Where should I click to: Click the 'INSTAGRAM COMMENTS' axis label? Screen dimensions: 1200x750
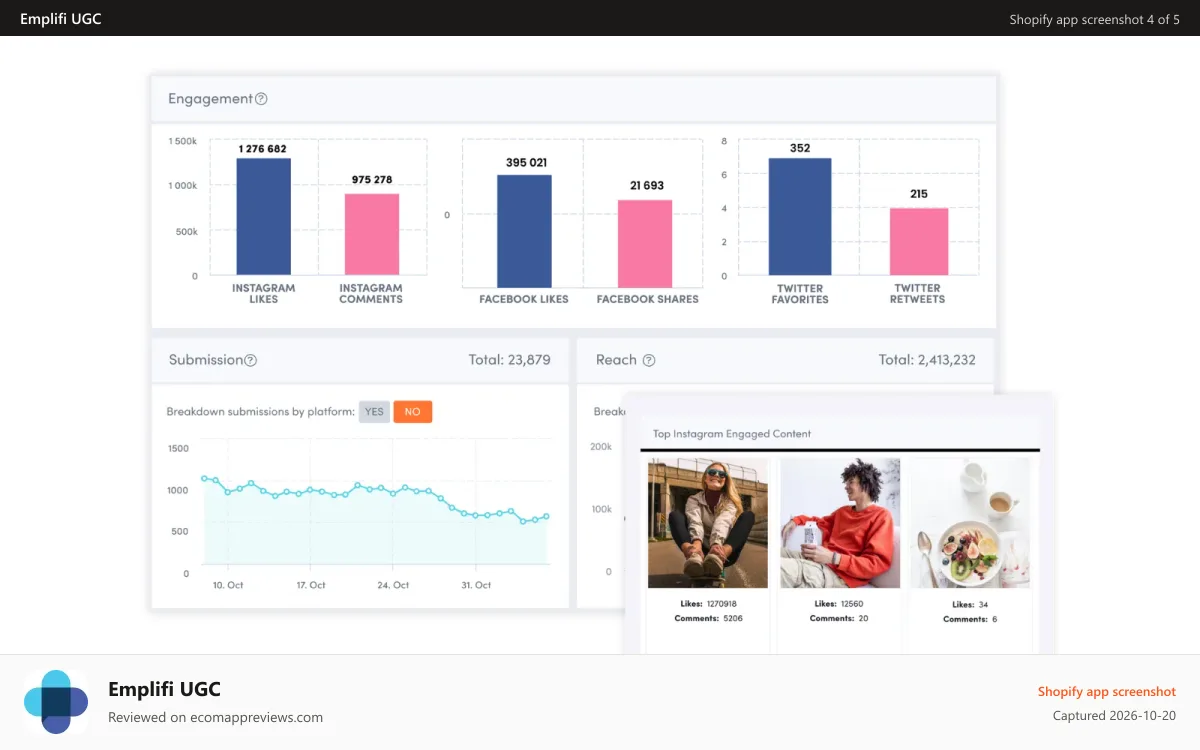[x=371, y=293]
